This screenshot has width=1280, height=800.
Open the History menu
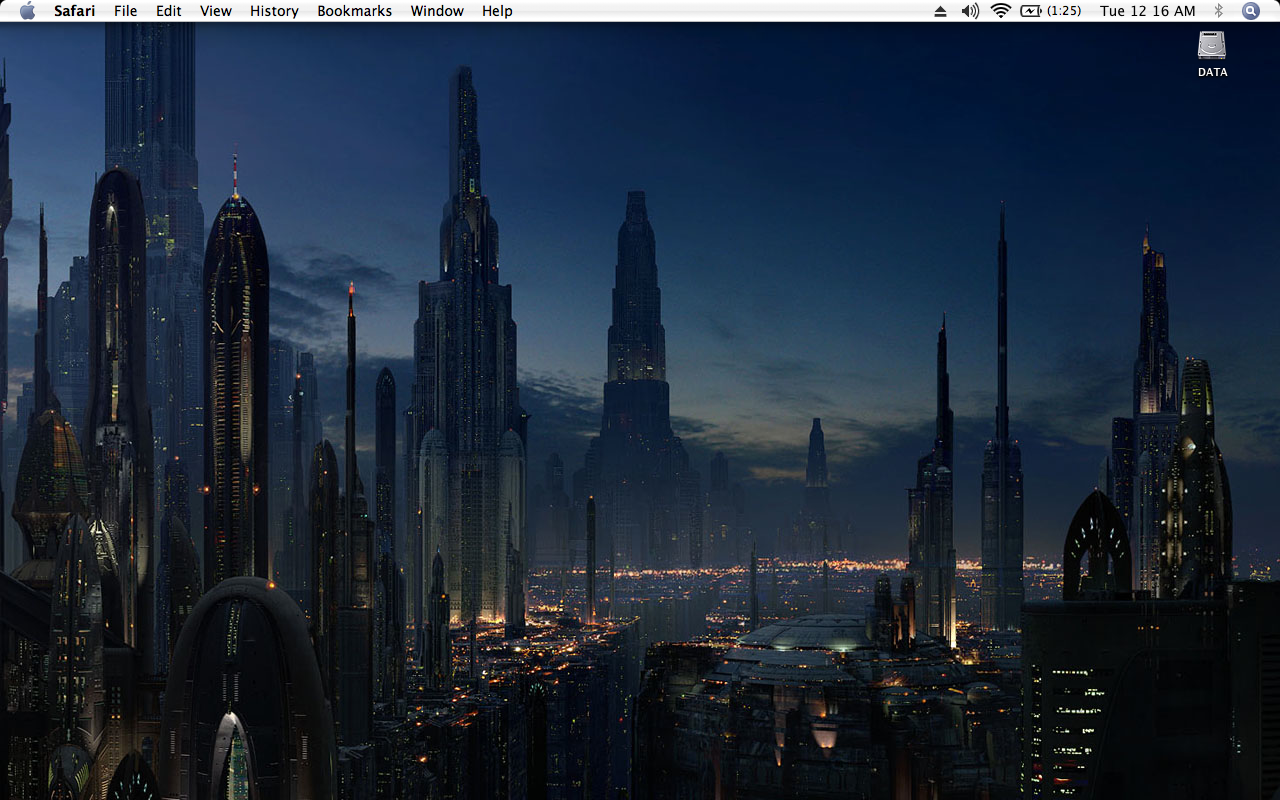(x=274, y=11)
